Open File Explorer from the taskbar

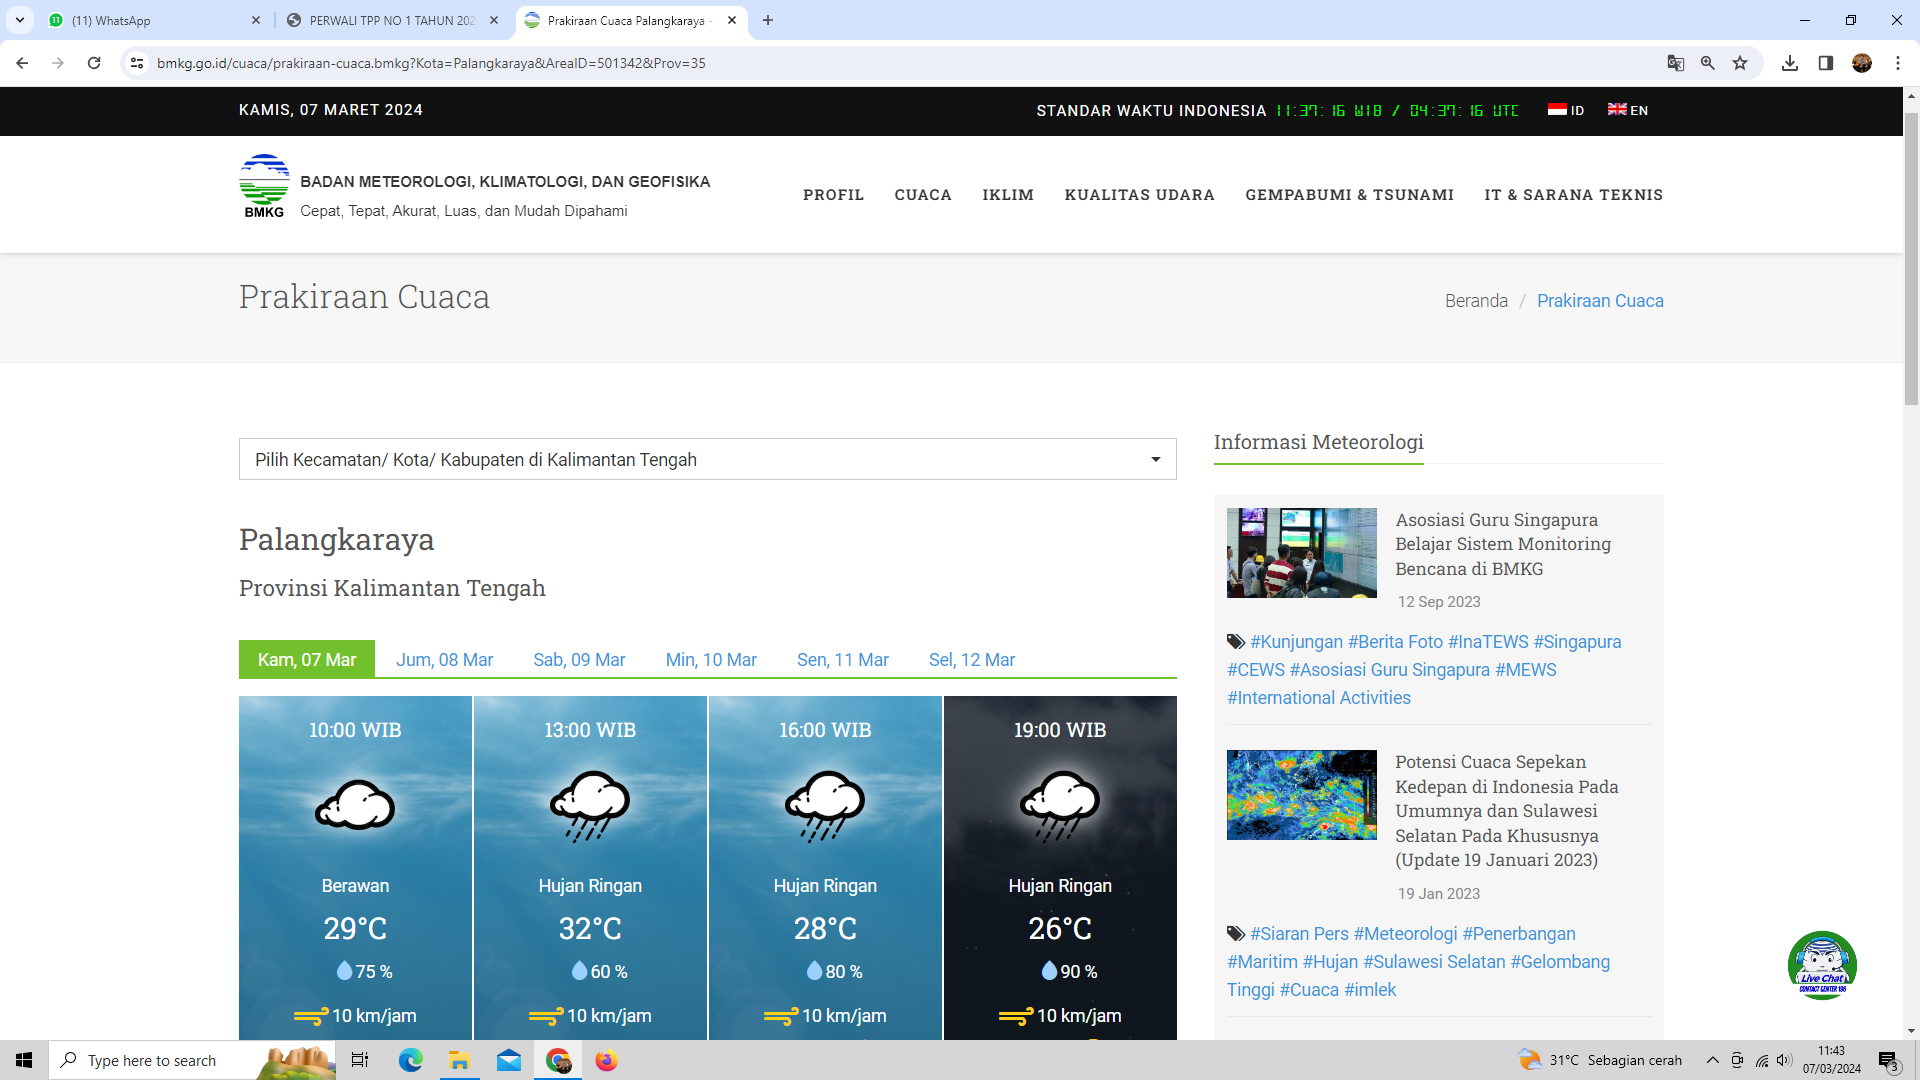[460, 1060]
